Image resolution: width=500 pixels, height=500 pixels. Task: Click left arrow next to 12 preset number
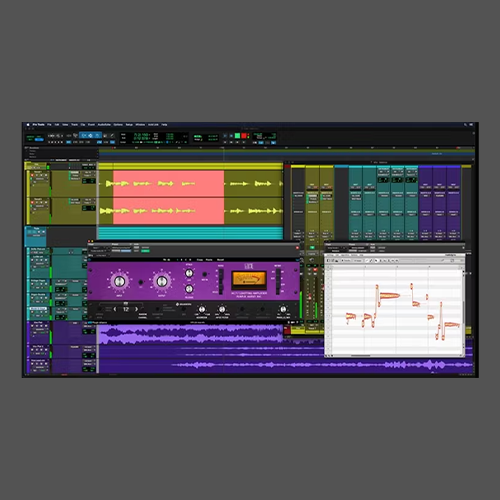pyautogui.click(x=115, y=309)
